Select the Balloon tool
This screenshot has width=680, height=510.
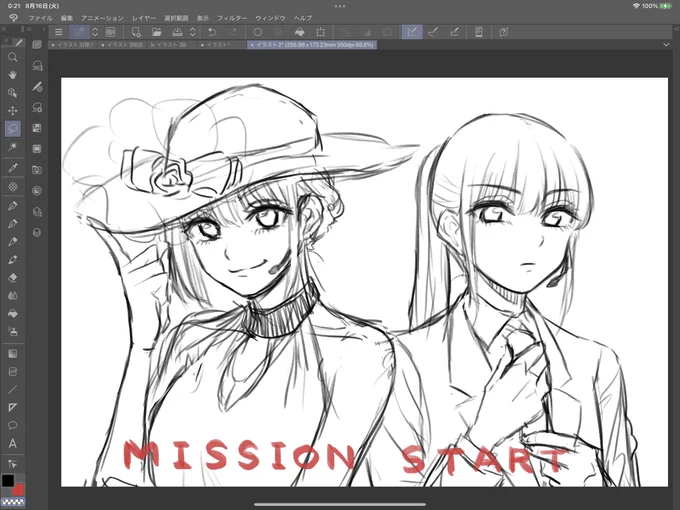pos(13,425)
